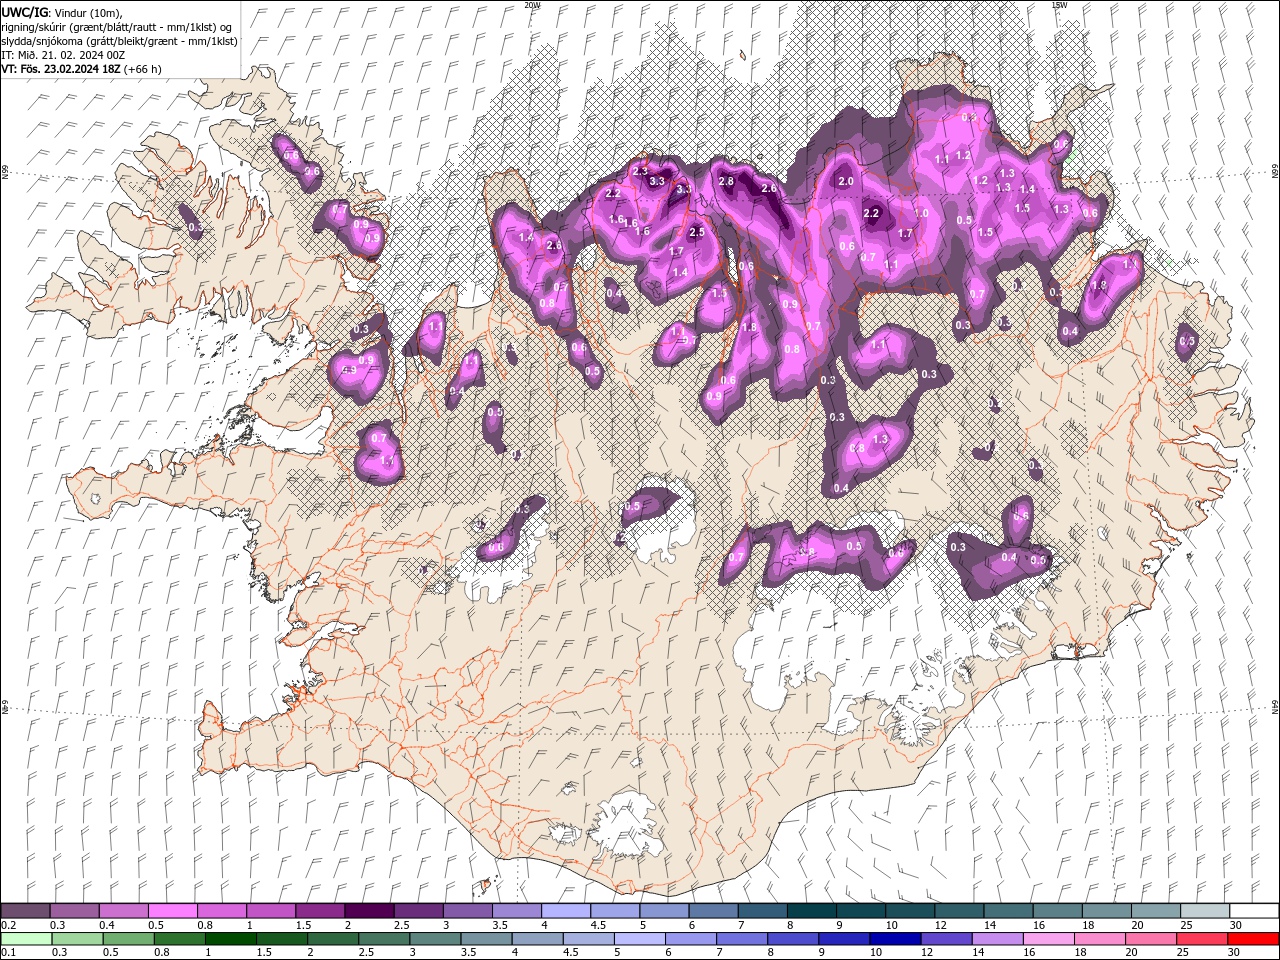The height and width of the screenshot is (960, 1280).
Task: Pick the grey 25 swatch in the snow legend
Action: pos(1204,911)
